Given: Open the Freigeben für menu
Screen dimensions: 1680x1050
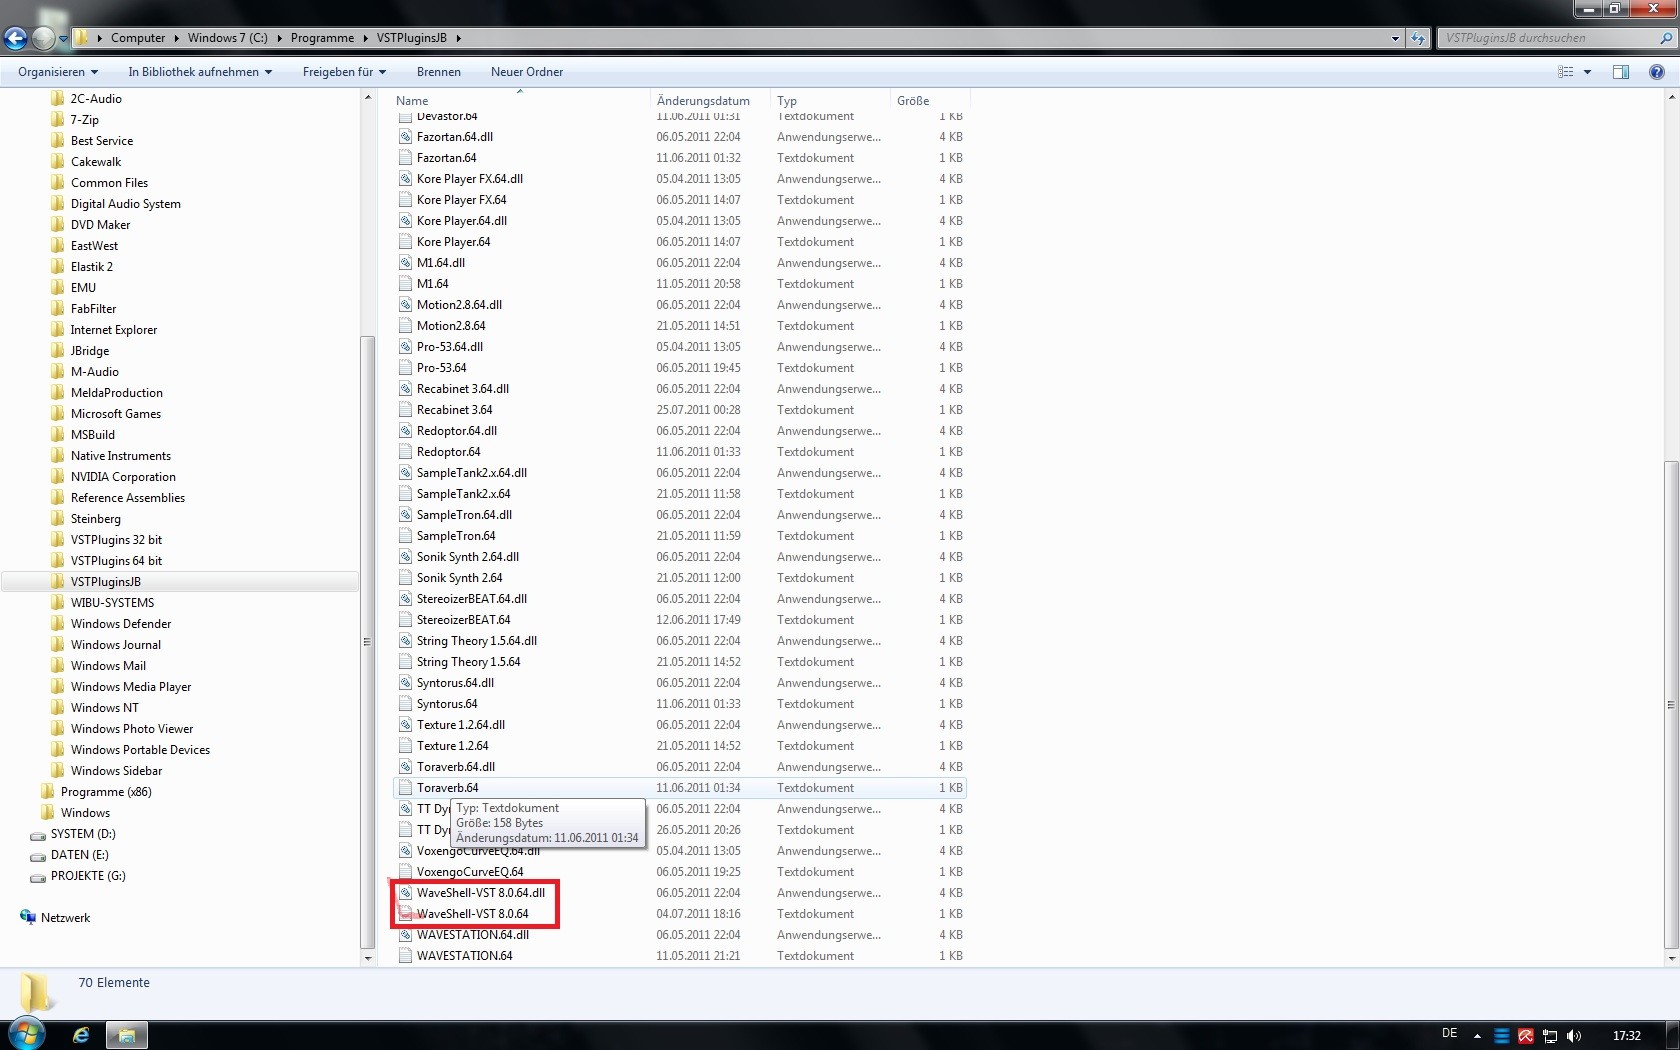Looking at the screenshot, I should pyautogui.click(x=344, y=72).
